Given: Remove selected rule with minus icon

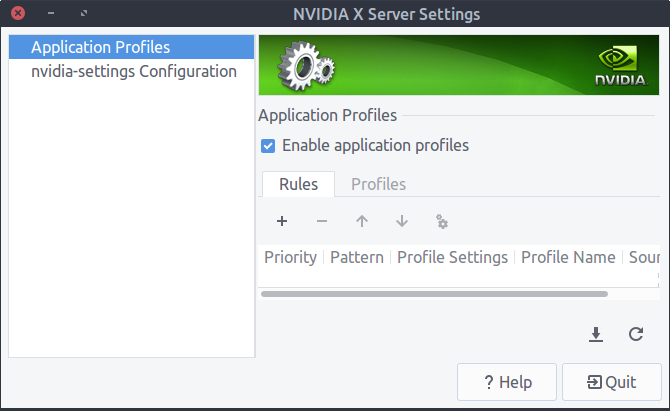Looking at the screenshot, I should pos(322,221).
